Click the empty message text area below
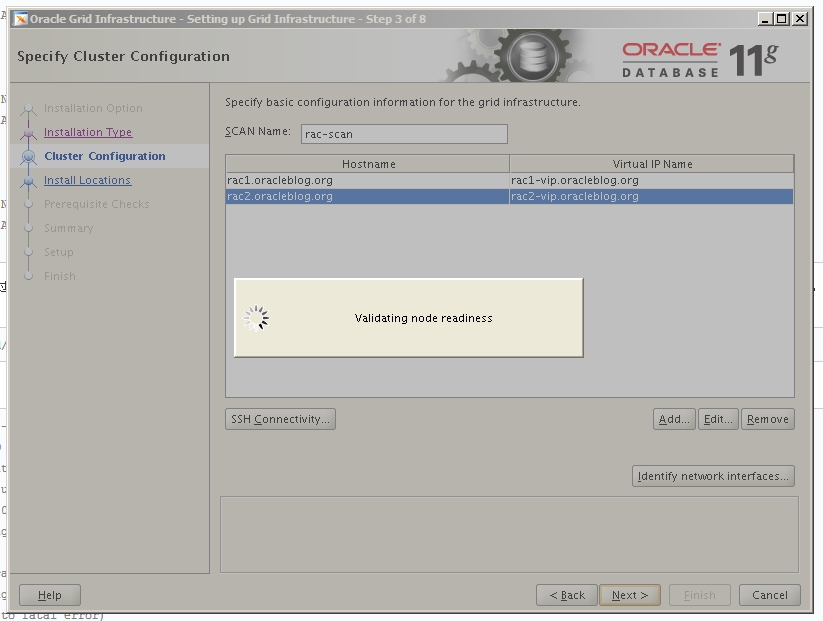The height and width of the screenshot is (621, 823). click(509, 534)
